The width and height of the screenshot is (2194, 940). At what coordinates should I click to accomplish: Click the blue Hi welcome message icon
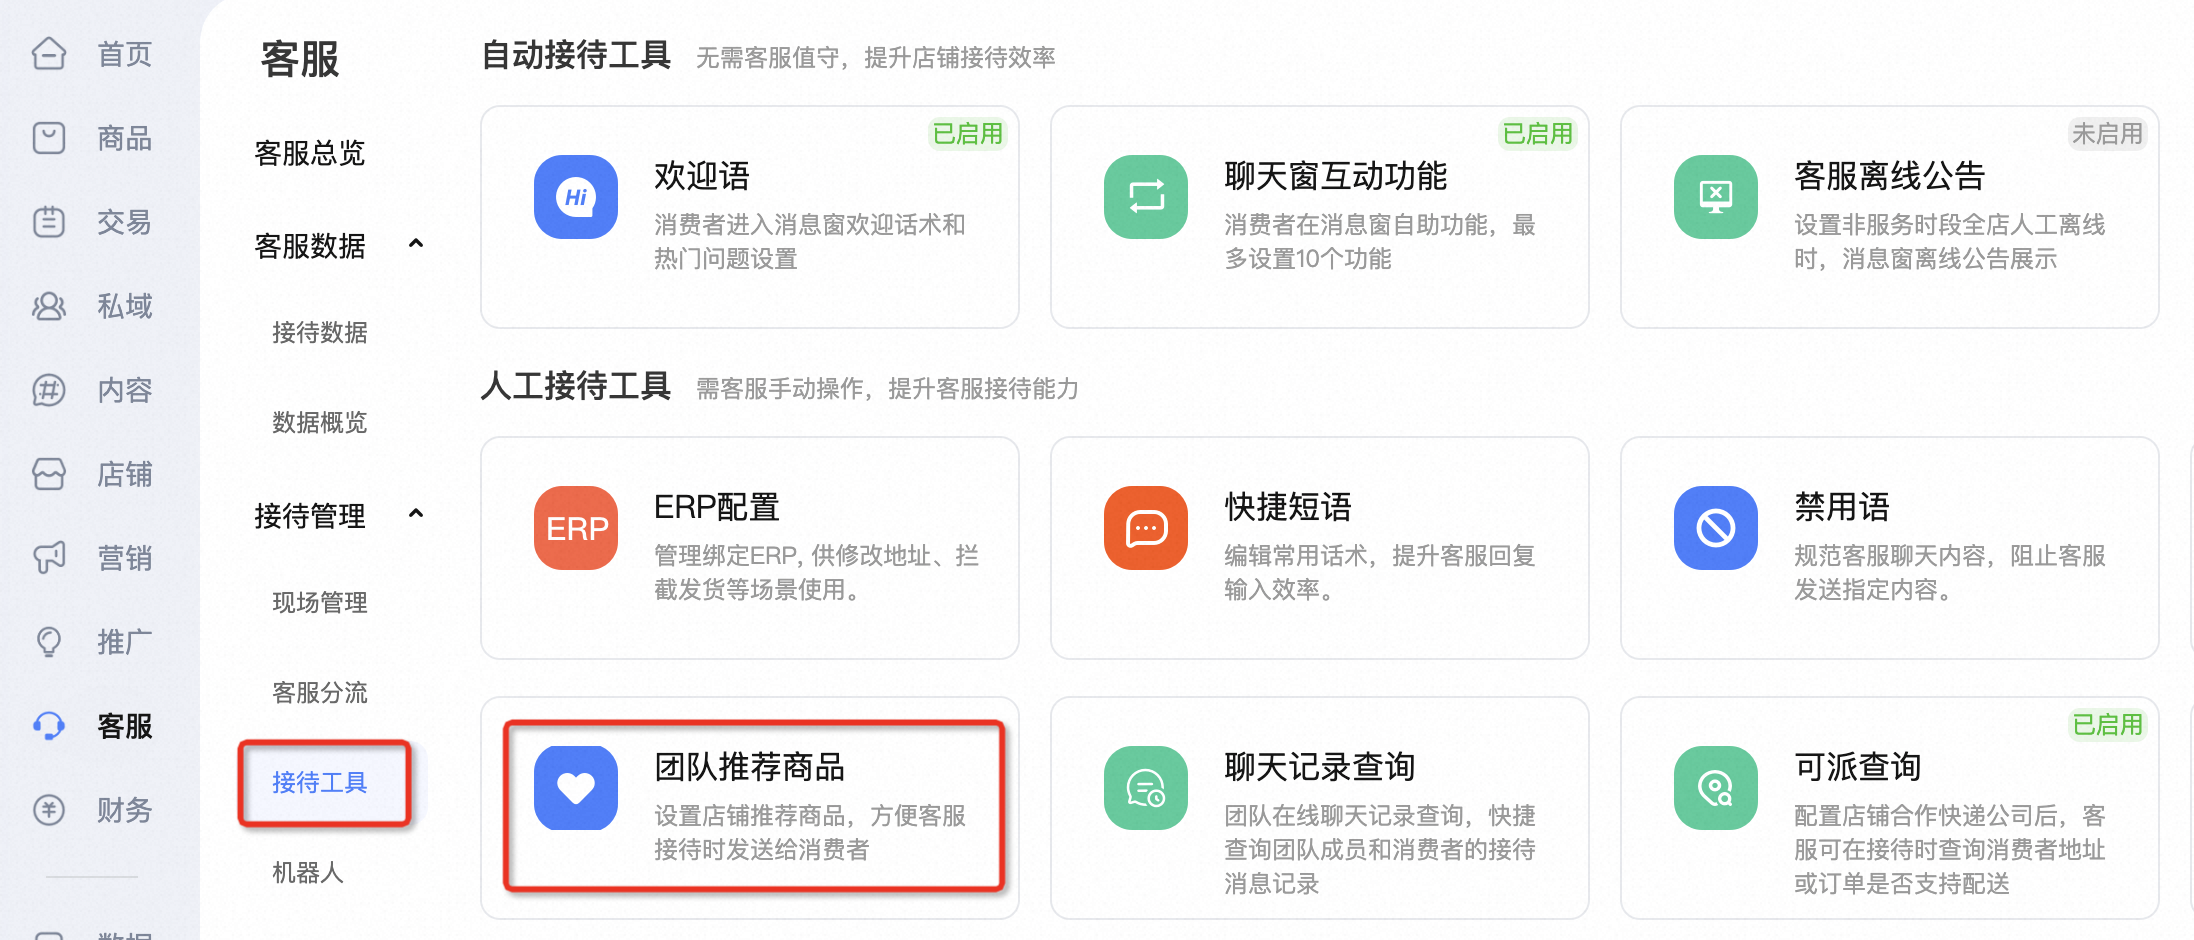click(575, 197)
